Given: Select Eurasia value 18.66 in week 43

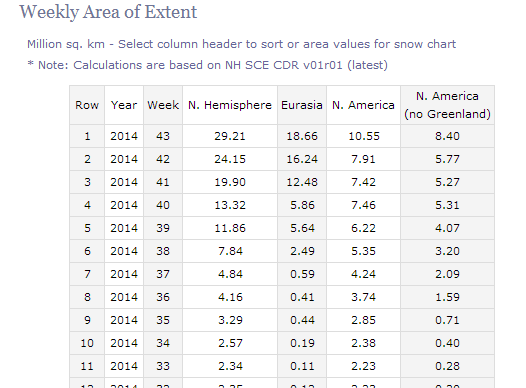Looking at the screenshot, I should [x=302, y=136].
